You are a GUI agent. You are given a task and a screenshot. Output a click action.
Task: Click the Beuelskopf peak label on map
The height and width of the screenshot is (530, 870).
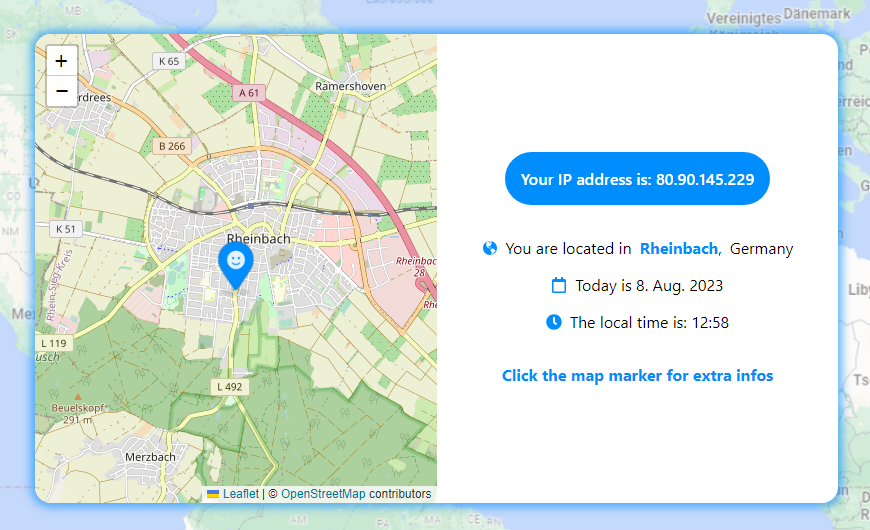click(78, 408)
